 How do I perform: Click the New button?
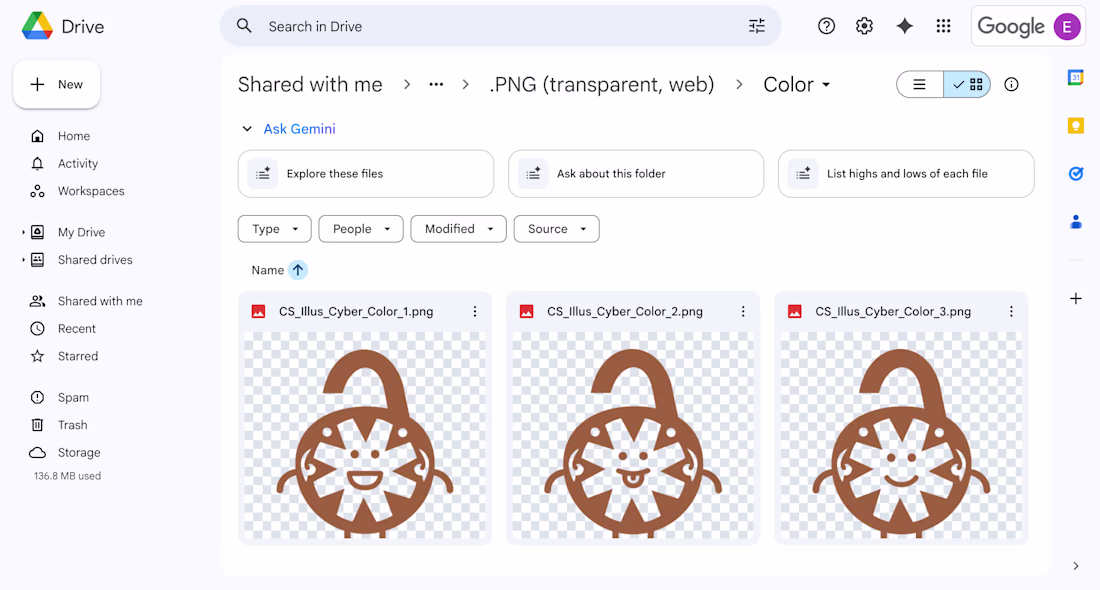point(57,84)
